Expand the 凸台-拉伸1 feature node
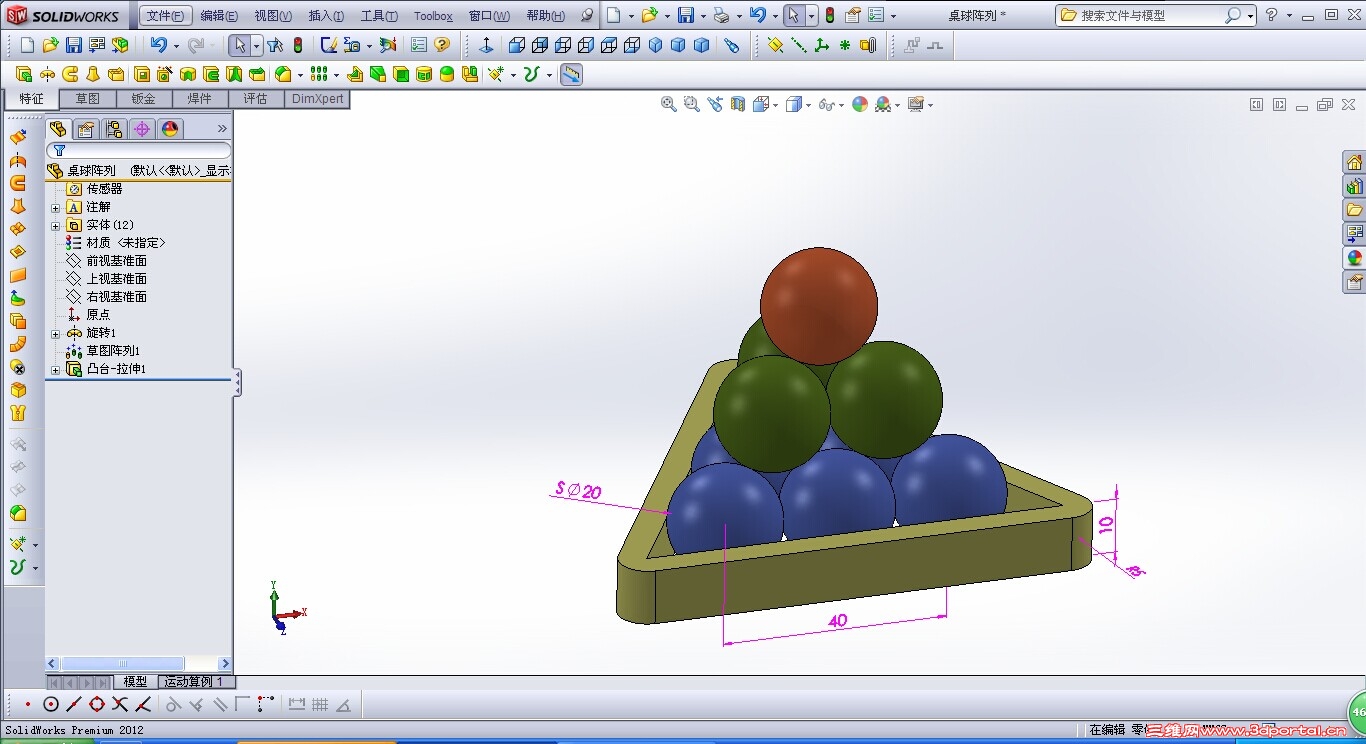This screenshot has width=1366, height=744. point(56,370)
